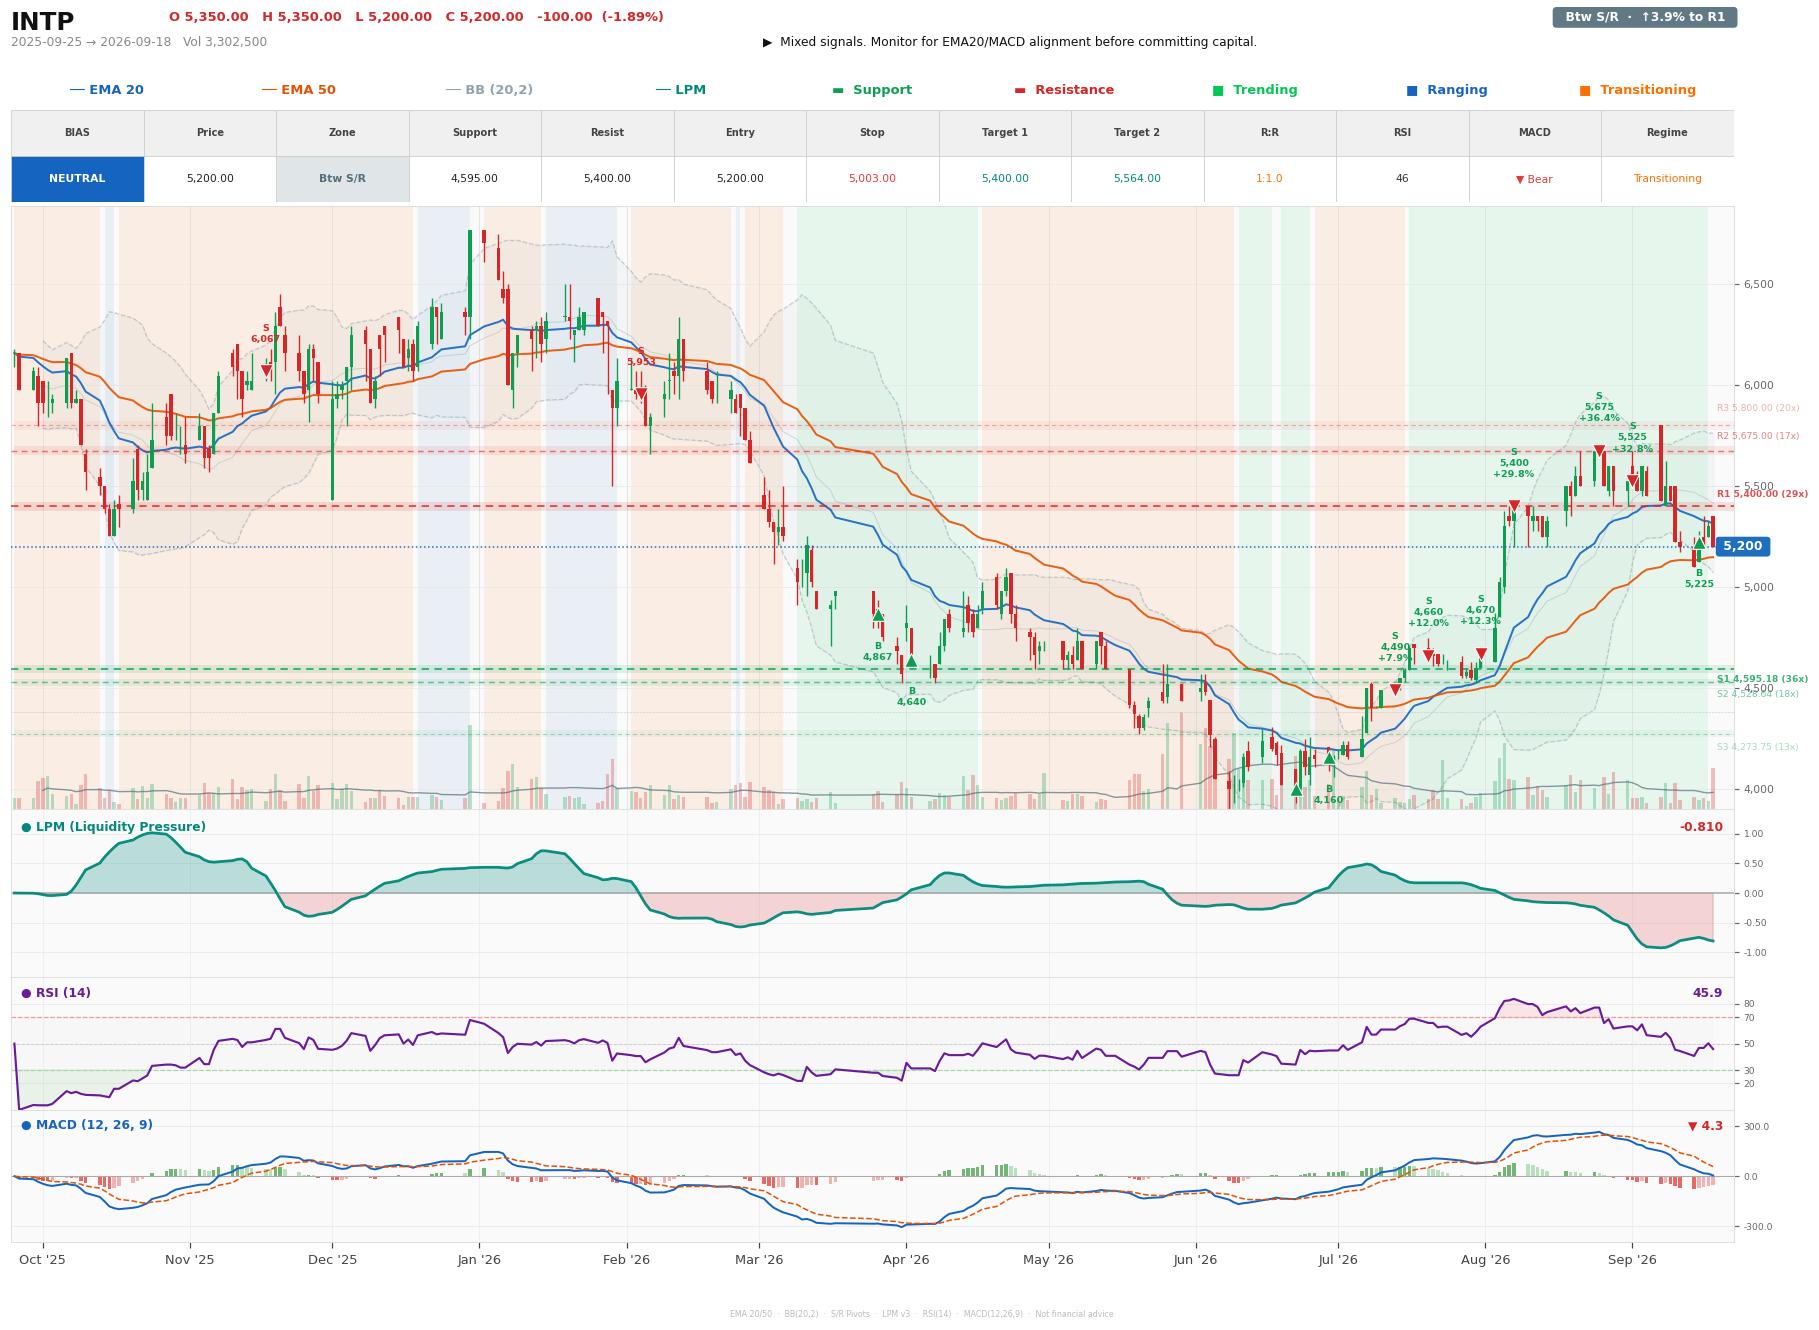
Task: Click the Vol 3,302,500 readout
Action: coord(225,42)
